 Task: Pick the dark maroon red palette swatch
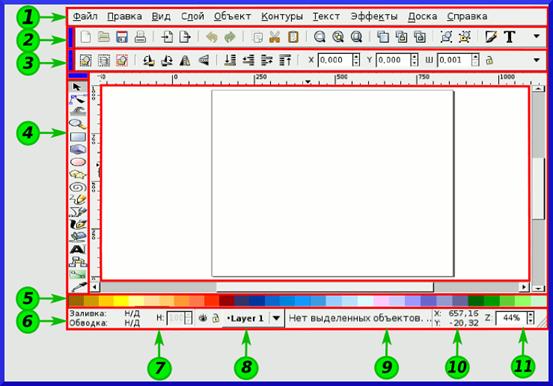point(226,301)
